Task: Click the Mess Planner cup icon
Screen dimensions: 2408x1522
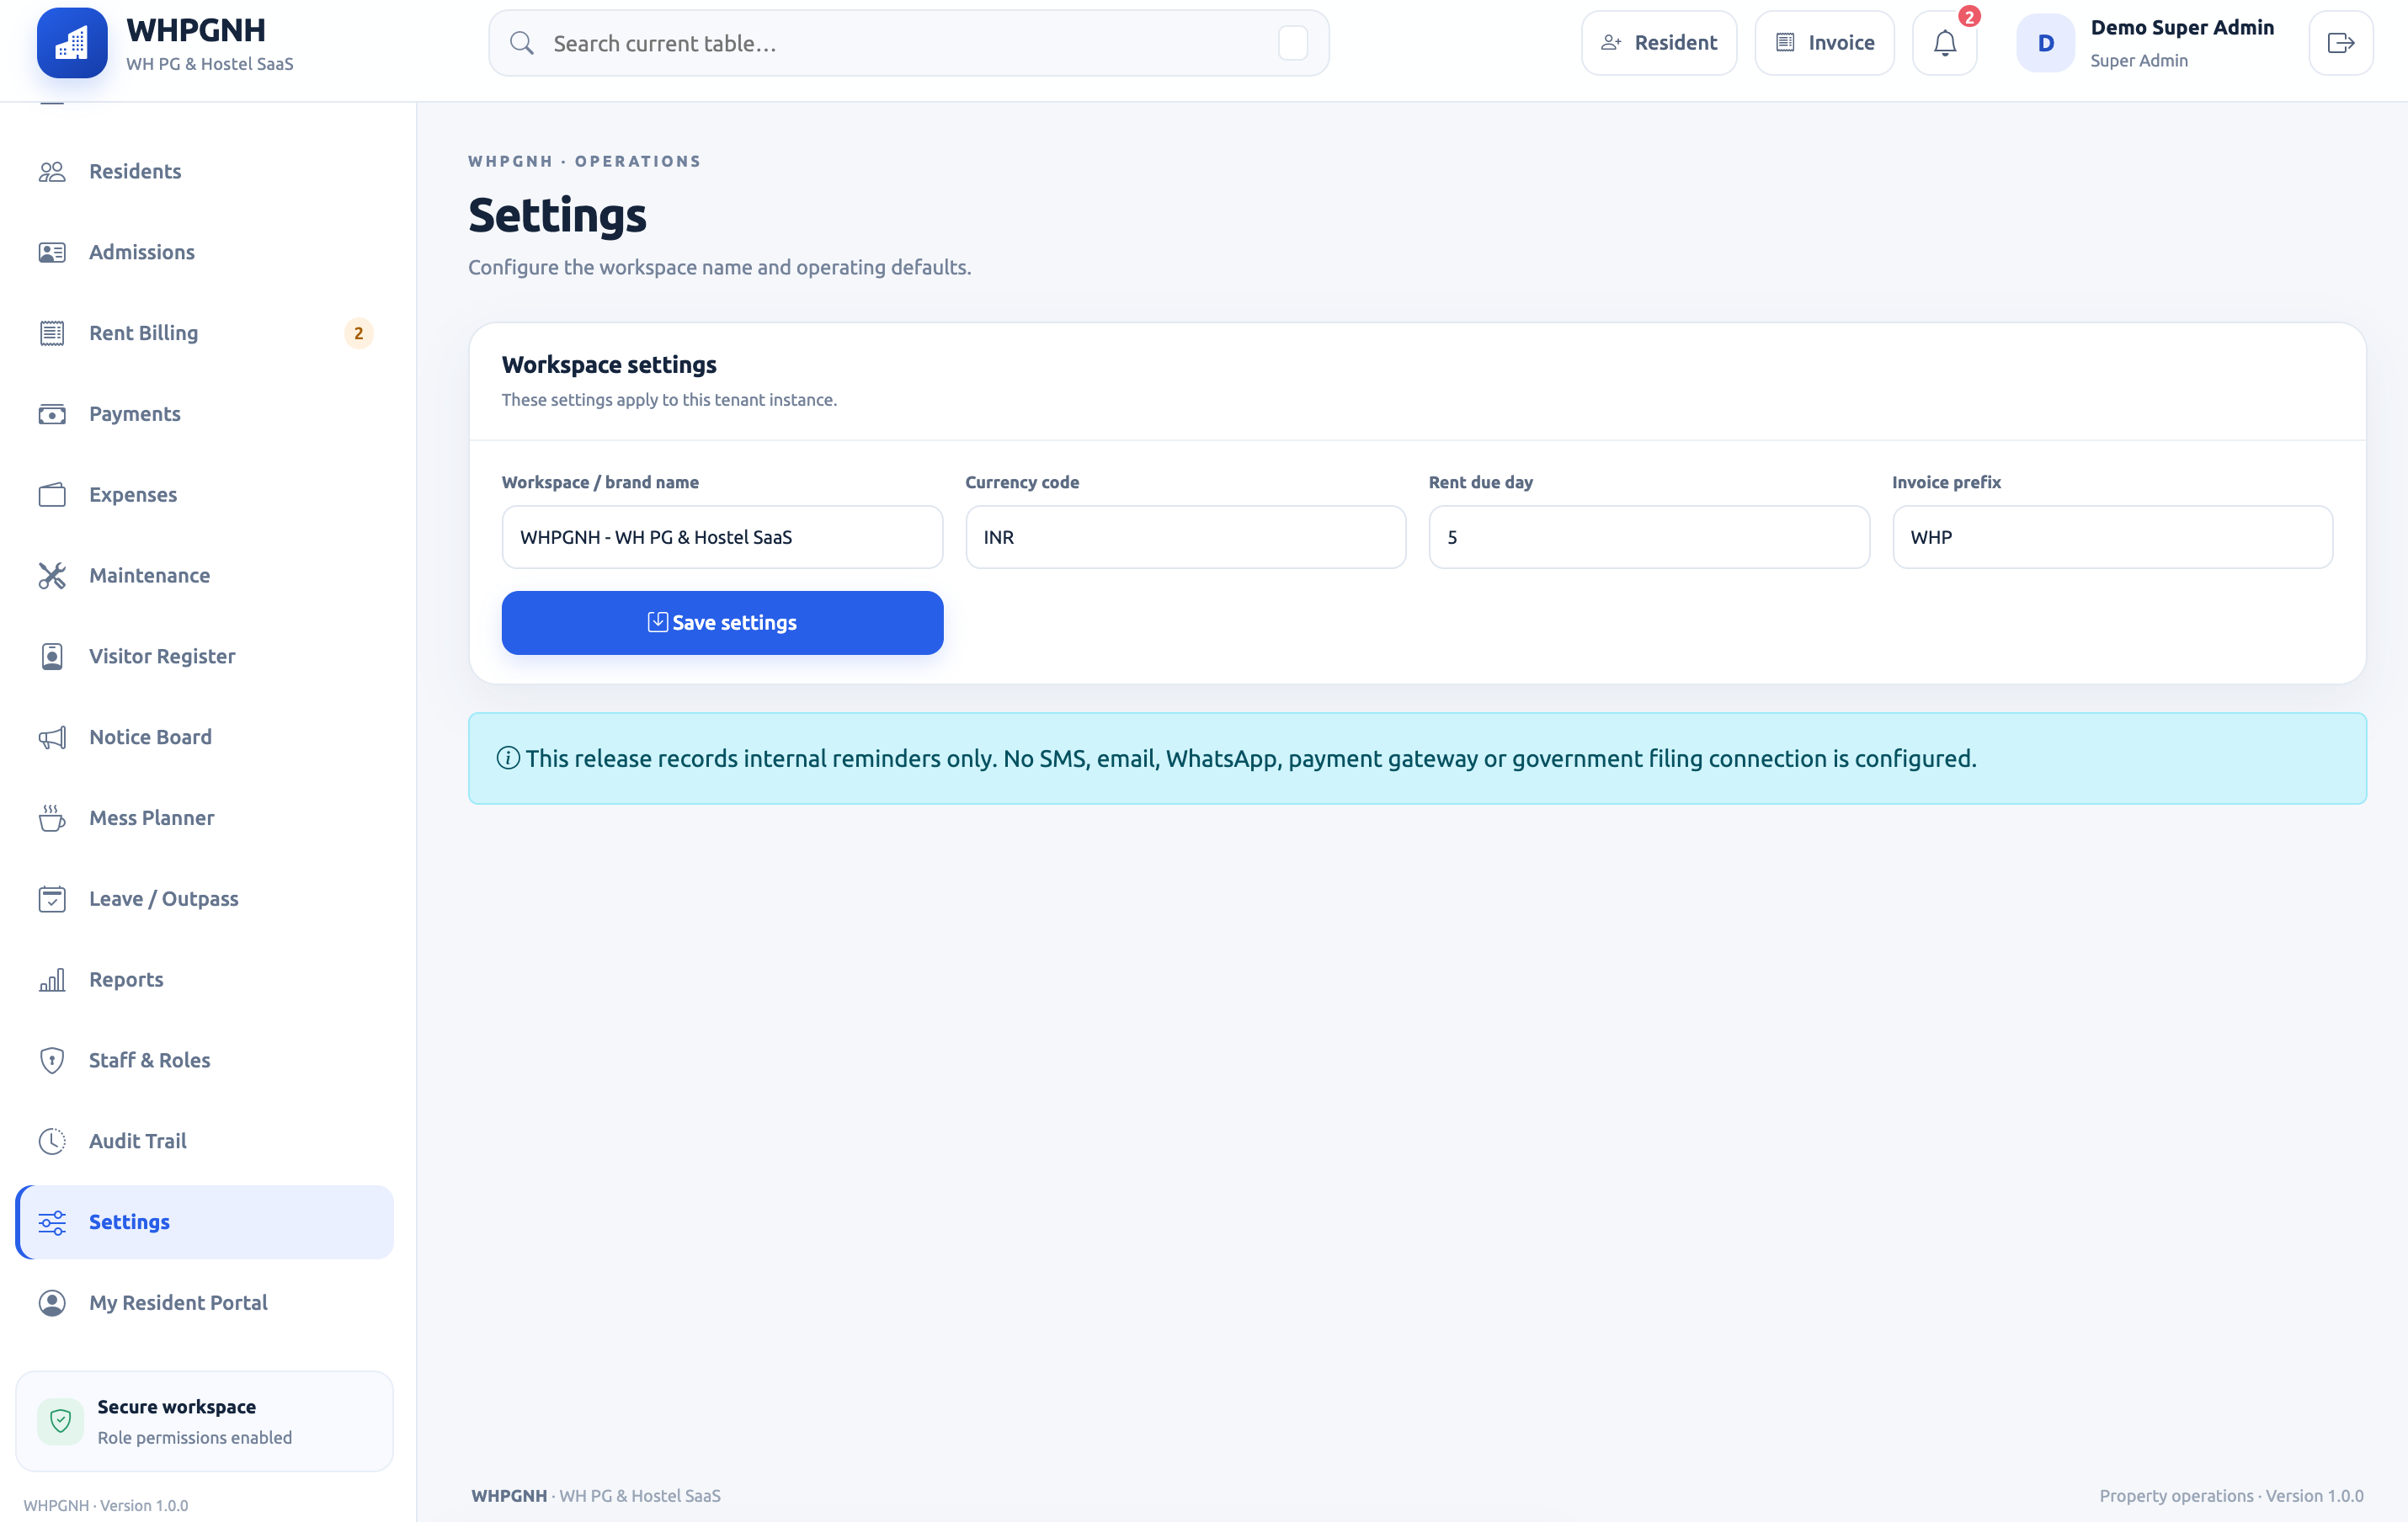Action: coord(52,818)
